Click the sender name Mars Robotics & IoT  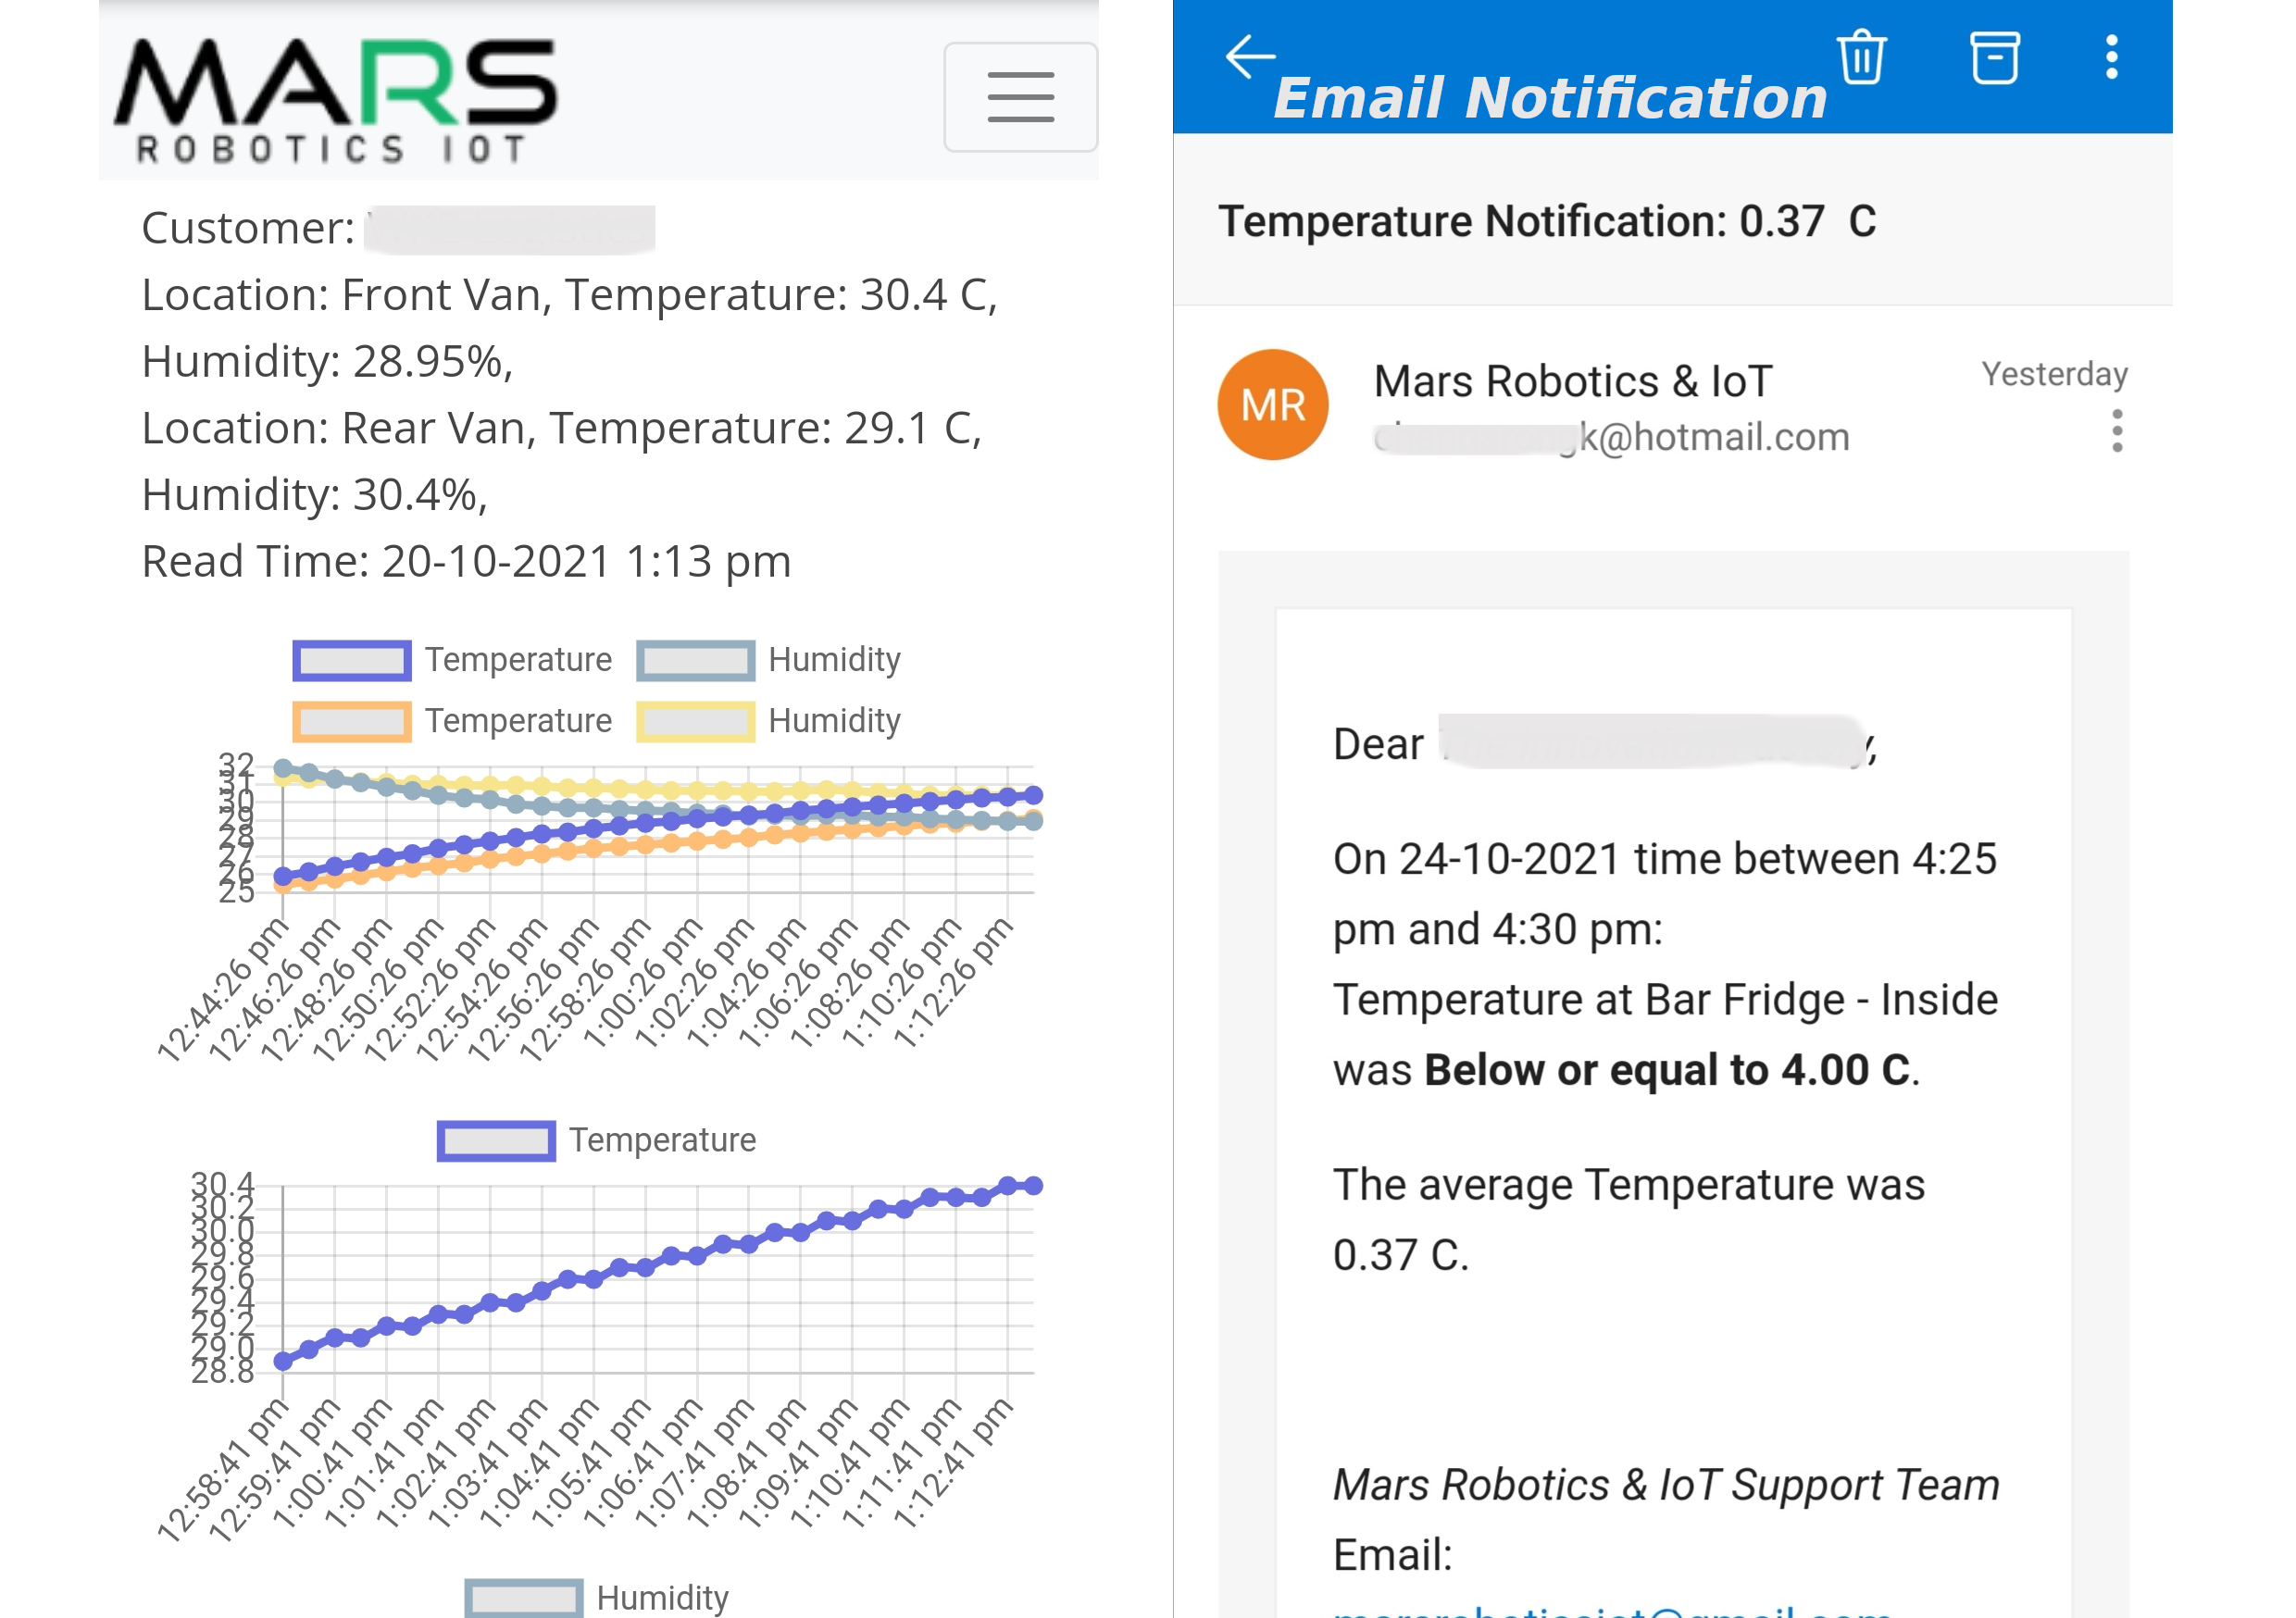pos(1572,382)
